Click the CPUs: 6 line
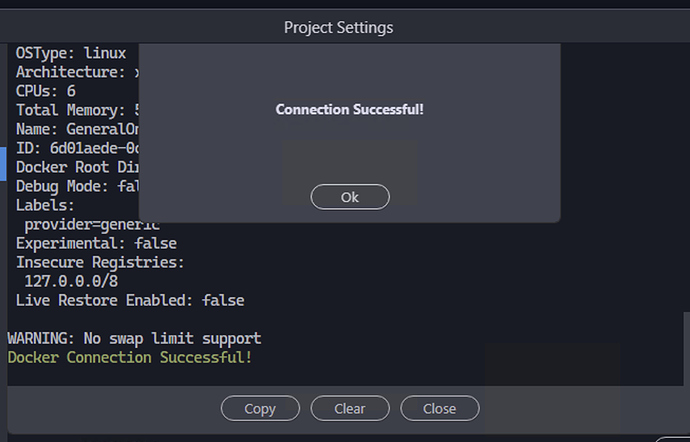This screenshot has height=442, width=690. [46, 91]
